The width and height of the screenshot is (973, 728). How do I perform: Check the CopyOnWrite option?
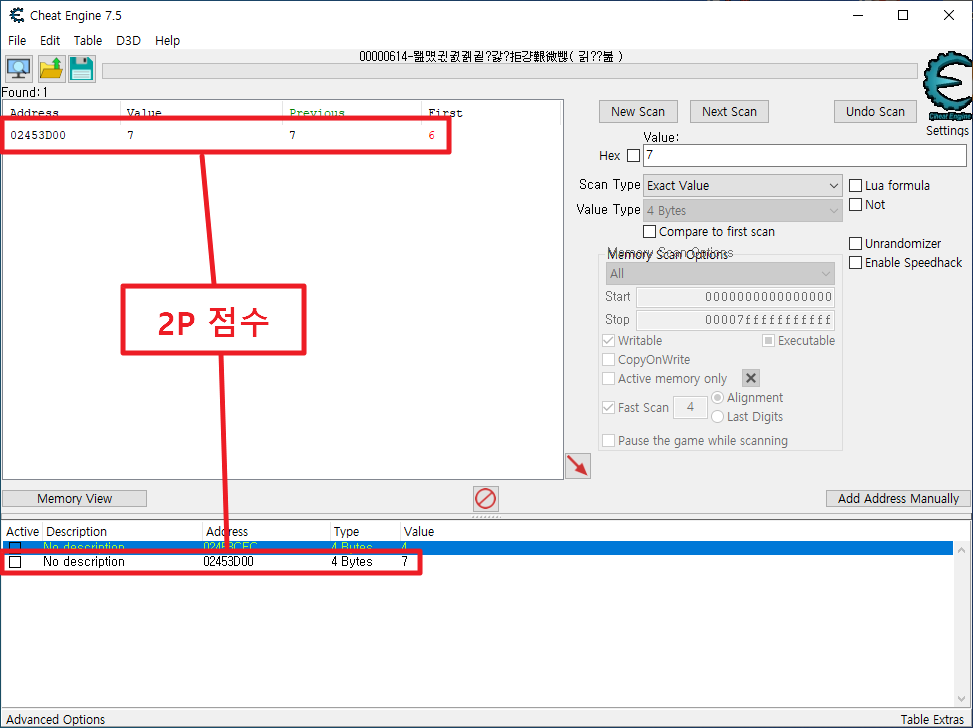609,359
